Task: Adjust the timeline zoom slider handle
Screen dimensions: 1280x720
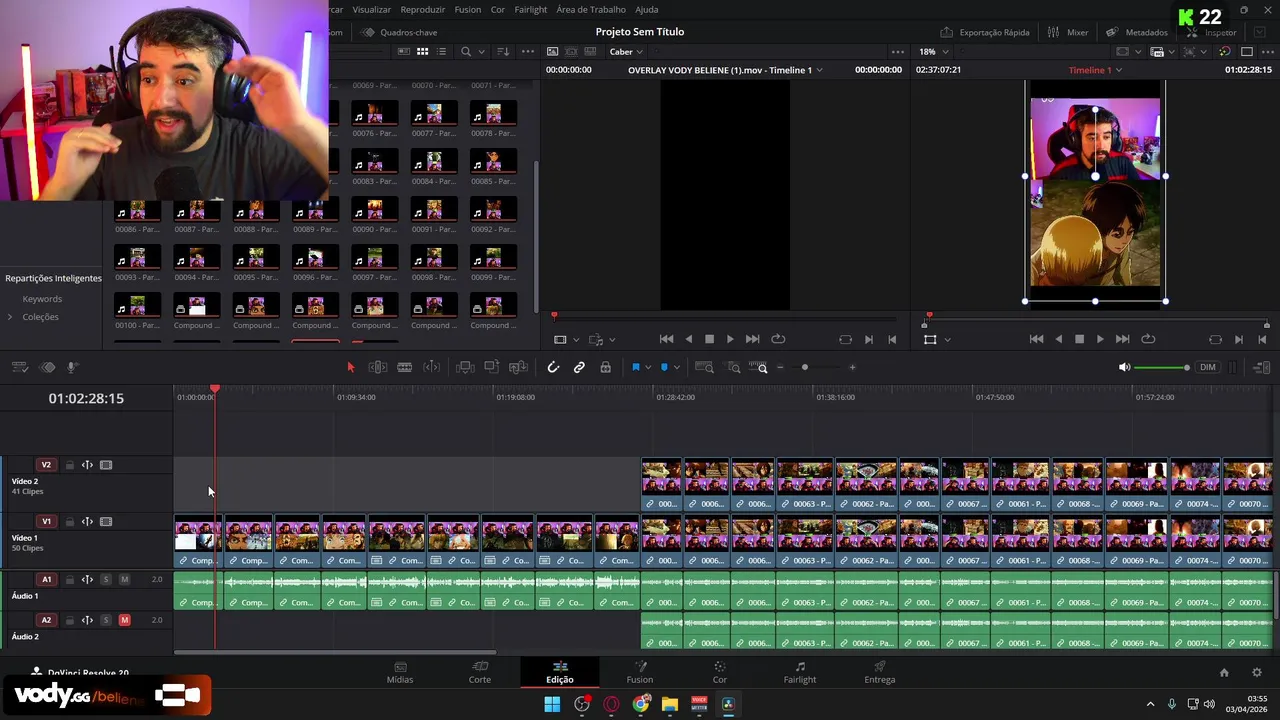Action: pos(805,367)
